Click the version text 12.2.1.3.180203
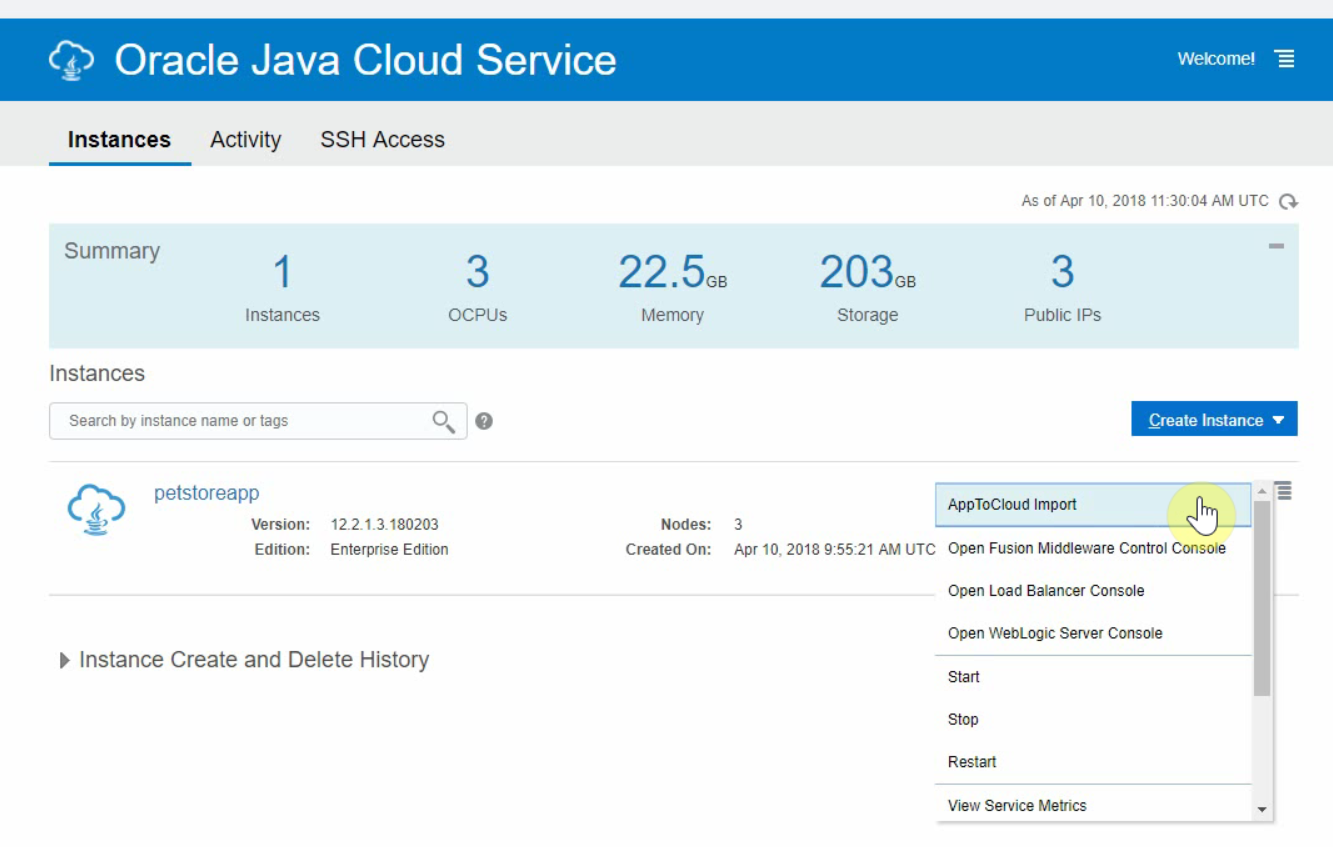The width and height of the screenshot is (1333, 847). [x=384, y=525]
